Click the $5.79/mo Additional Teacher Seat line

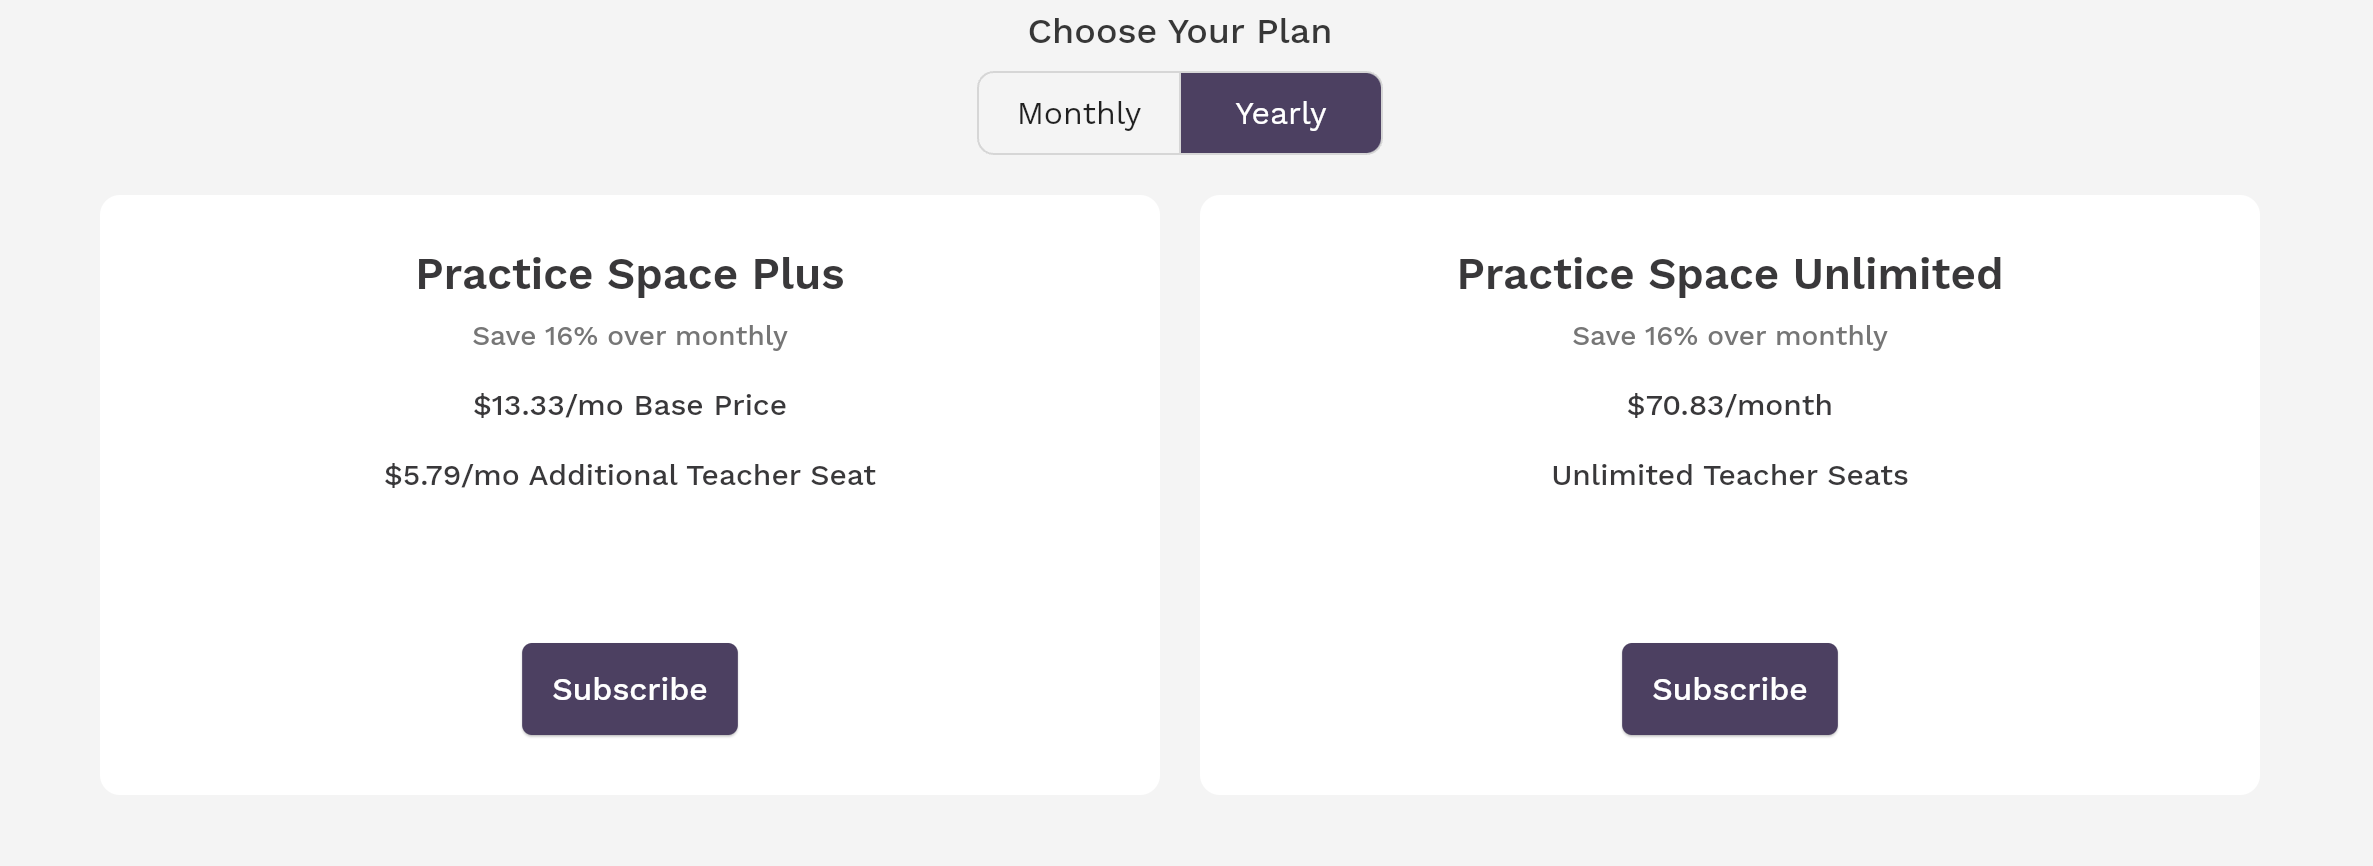pyautogui.click(x=629, y=475)
